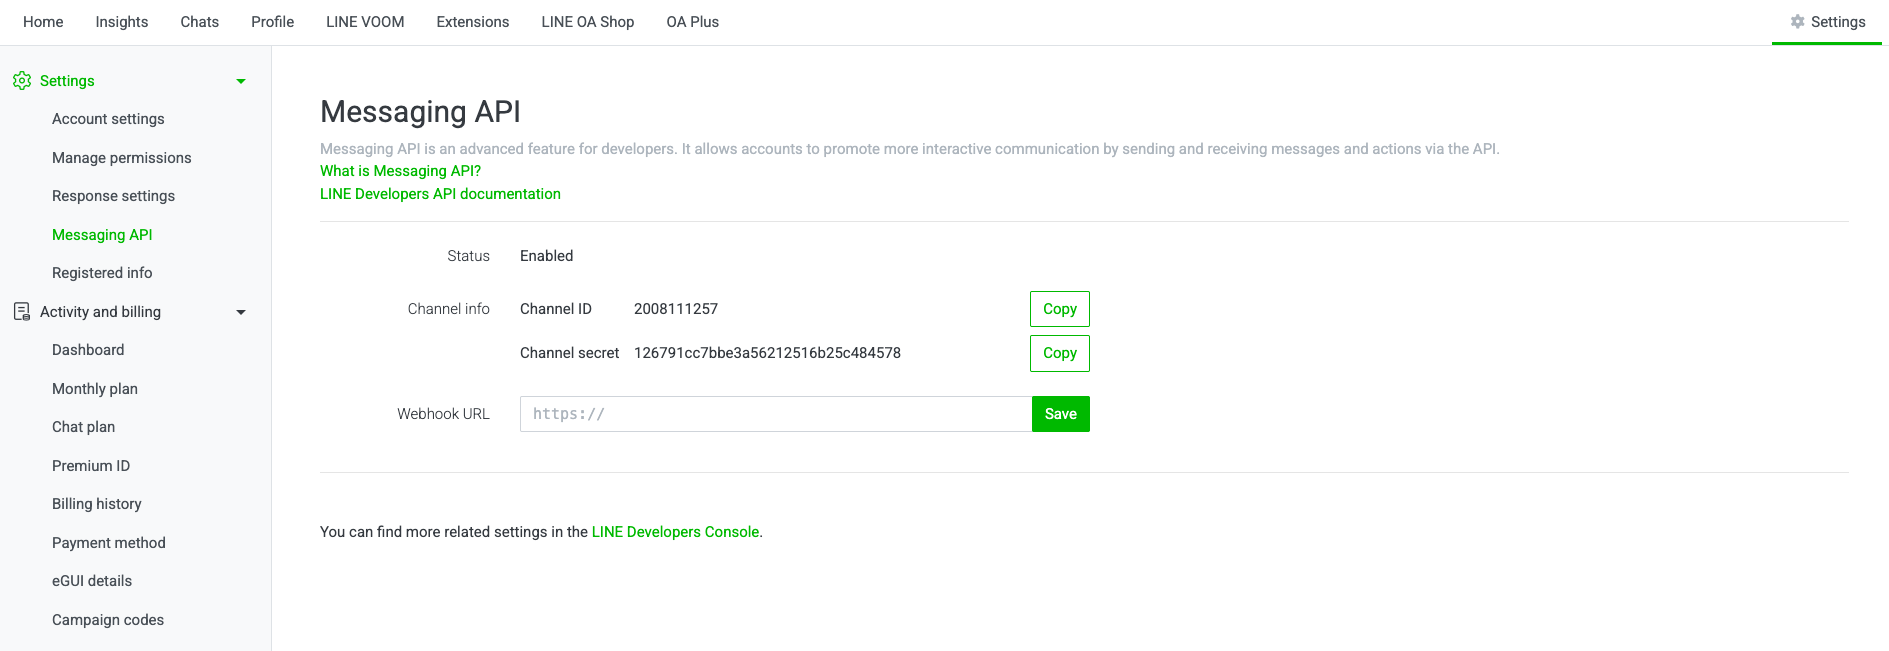Viewport: 1889px width, 651px height.
Task: Open Premium ID in sidebar
Action: [91, 466]
